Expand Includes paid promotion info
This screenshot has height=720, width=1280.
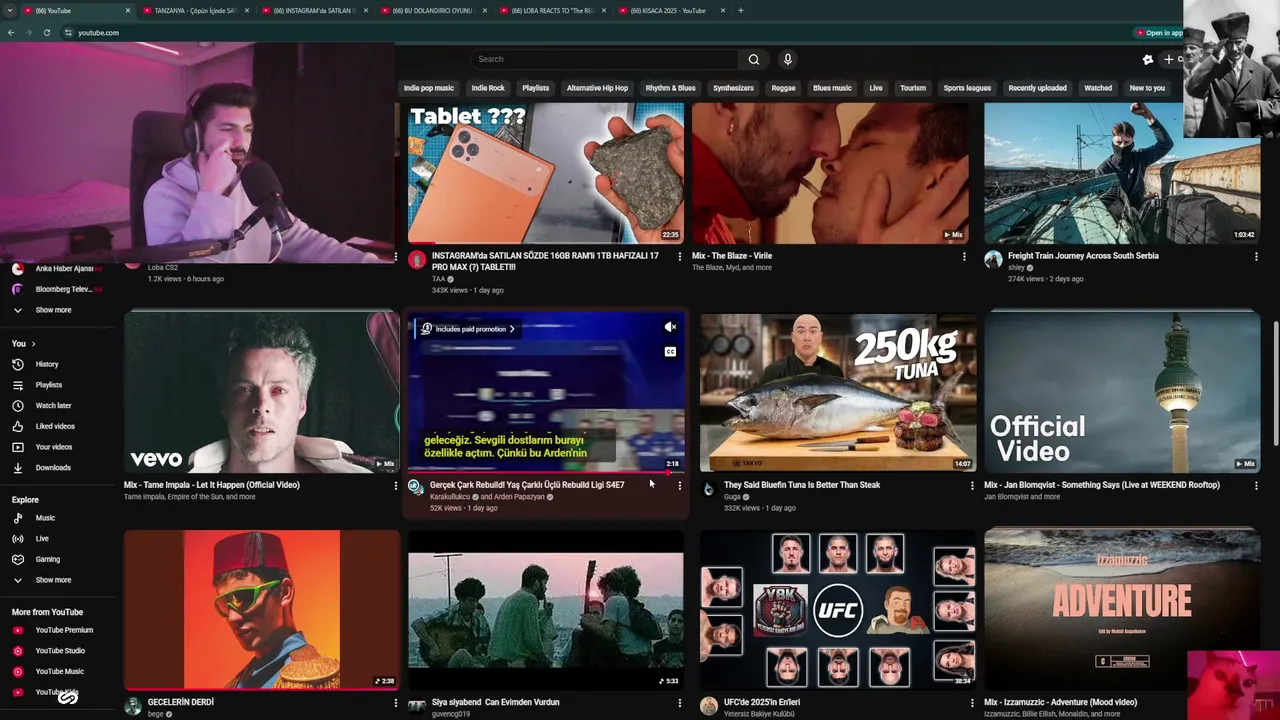click(468, 329)
